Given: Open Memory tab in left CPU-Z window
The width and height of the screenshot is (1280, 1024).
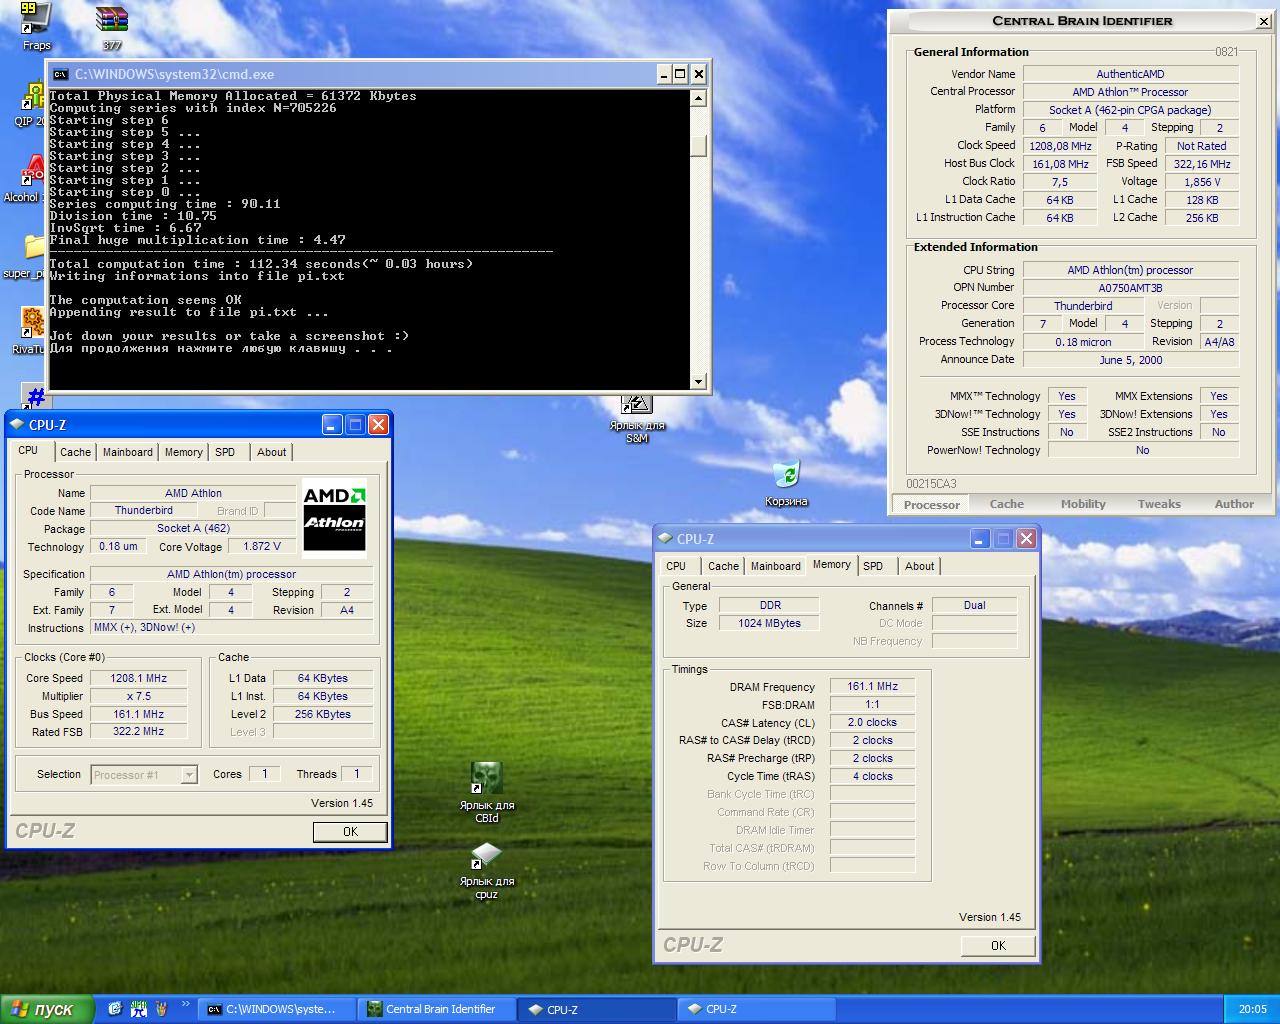Looking at the screenshot, I should point(184,452).
